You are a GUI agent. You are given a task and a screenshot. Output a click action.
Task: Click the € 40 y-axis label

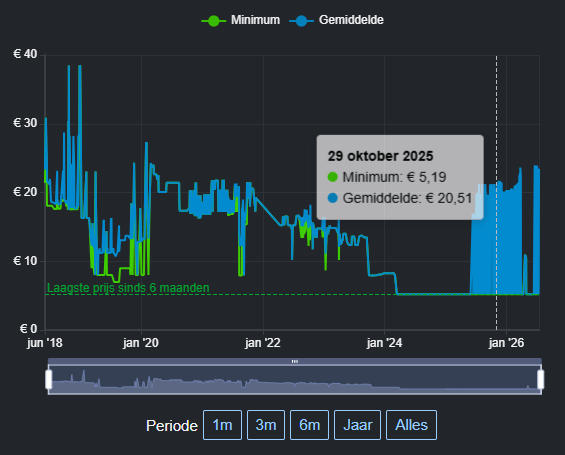25,54
